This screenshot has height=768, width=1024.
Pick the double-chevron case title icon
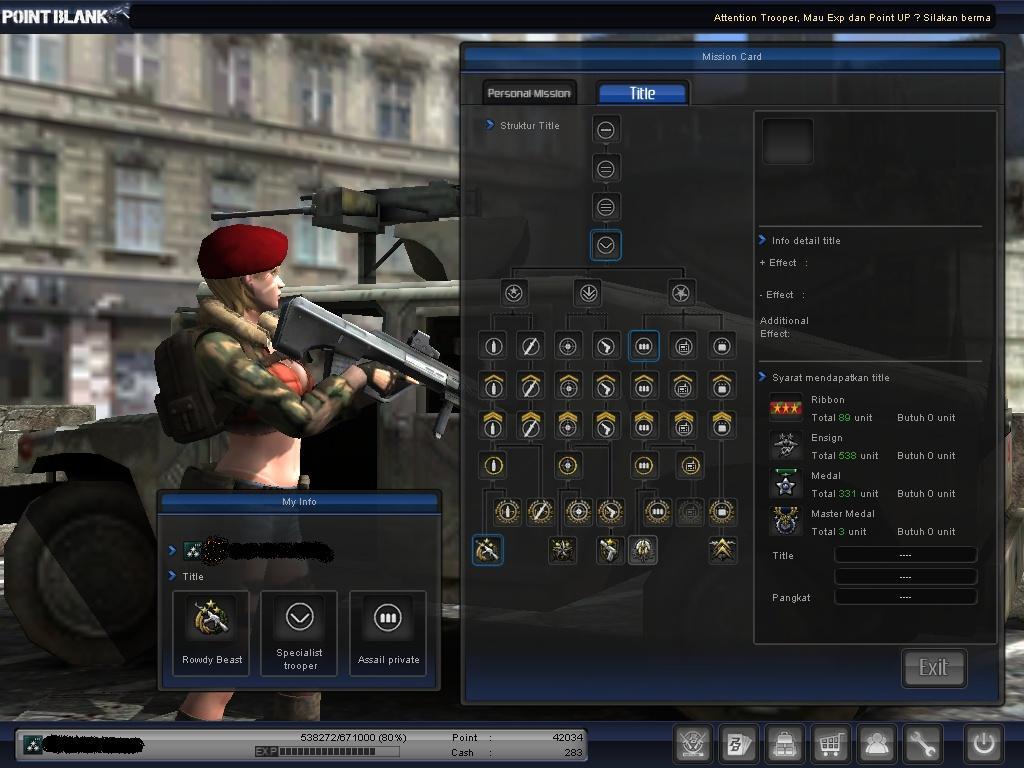(722, 425)
